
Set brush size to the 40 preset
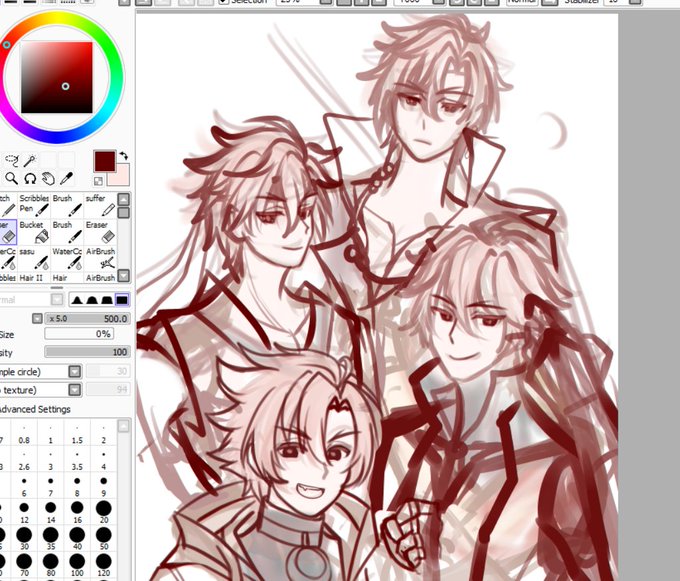(77, 539)
